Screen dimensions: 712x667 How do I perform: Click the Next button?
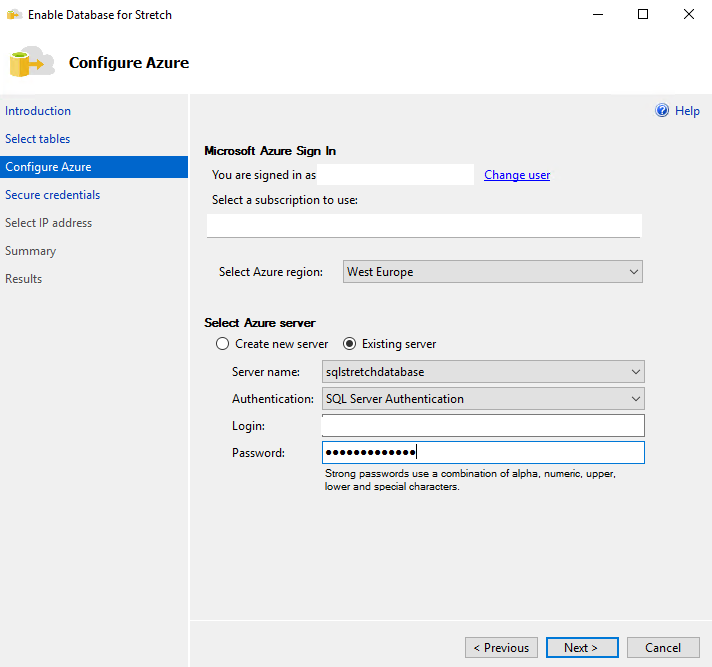click(x=582, y=648)
